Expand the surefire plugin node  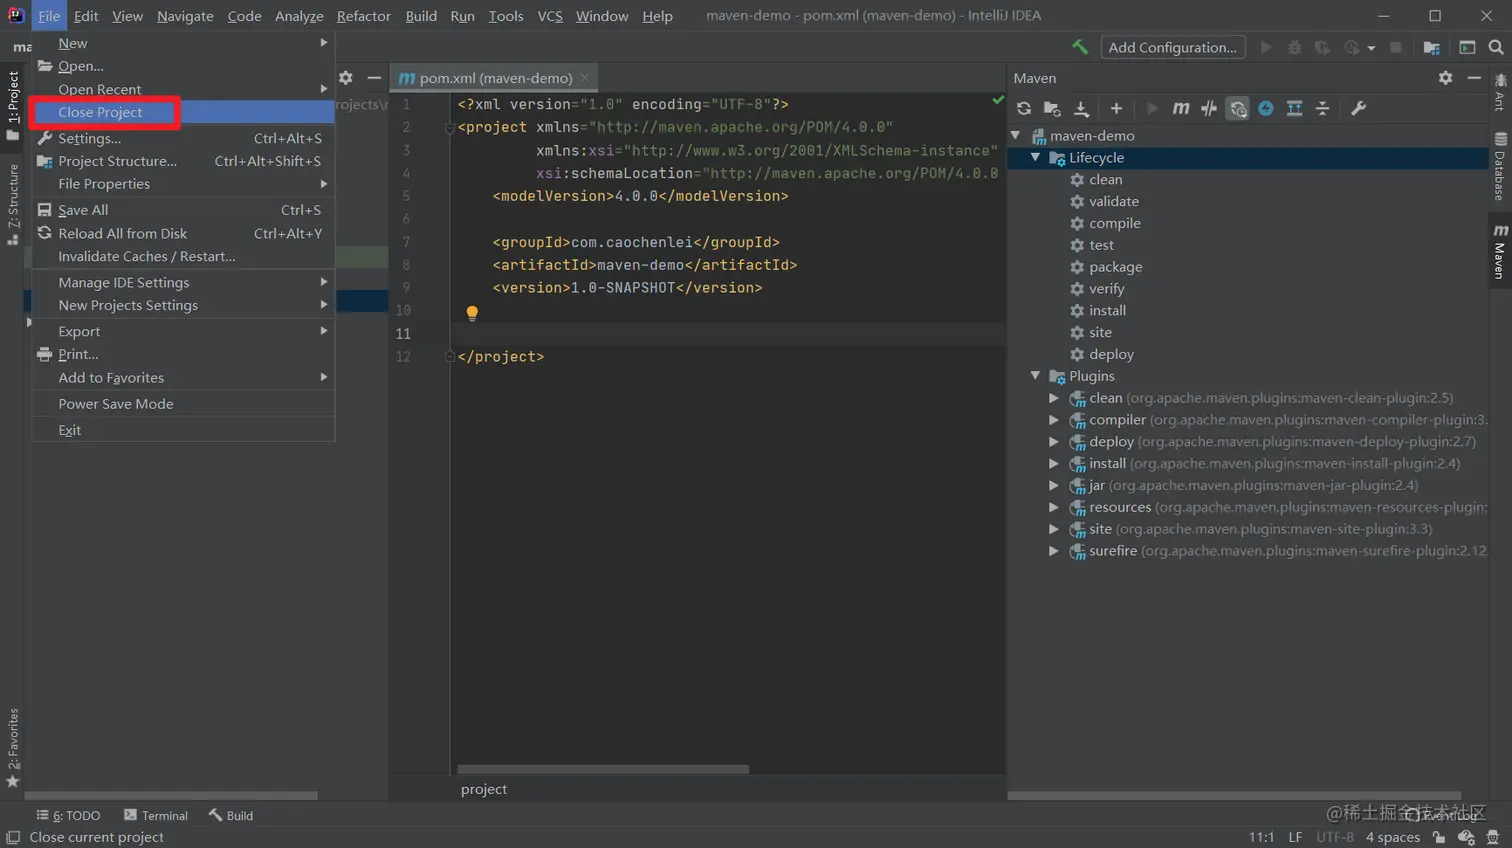(1054, 551)
